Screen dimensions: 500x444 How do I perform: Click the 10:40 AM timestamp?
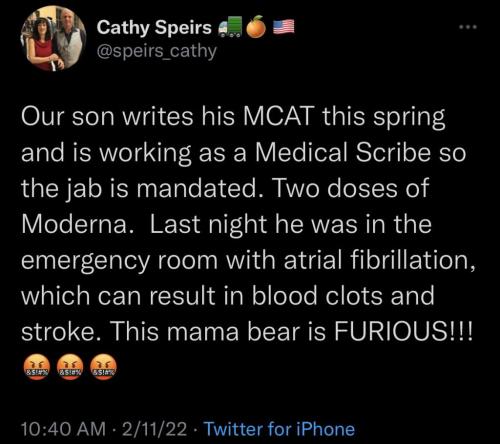[x=63, y=429]
